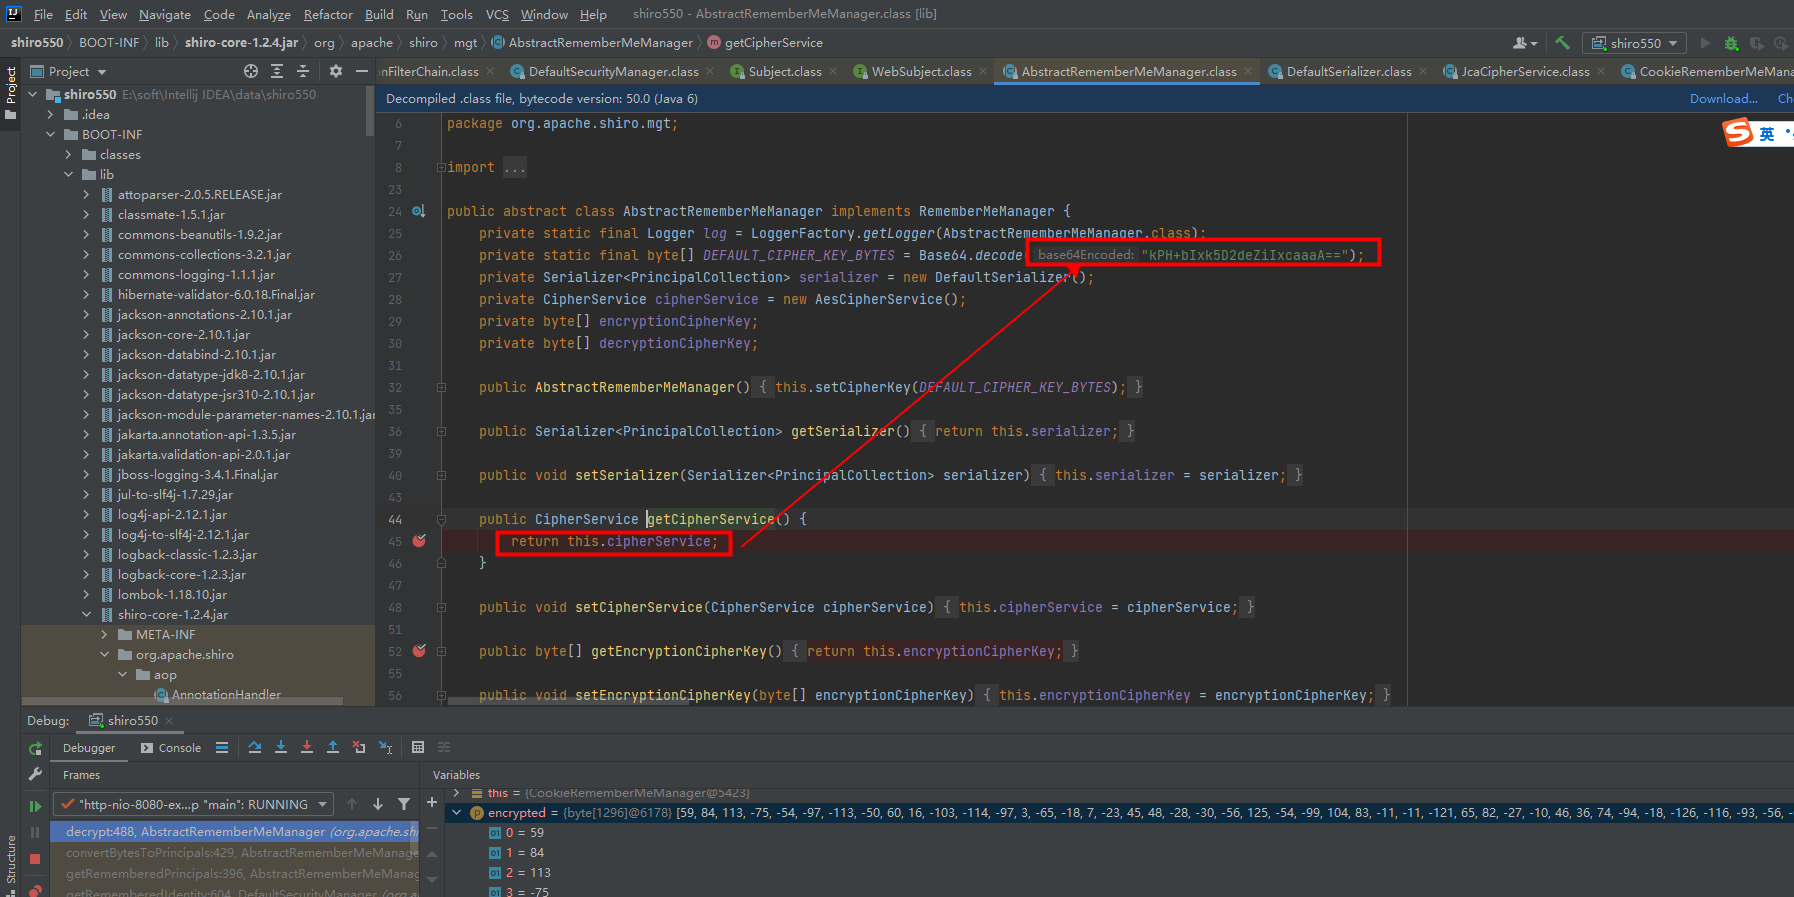This screenshot has height=897, width=1794.
Task: Open the Refactor menu
Action: [x=328, y=14]
